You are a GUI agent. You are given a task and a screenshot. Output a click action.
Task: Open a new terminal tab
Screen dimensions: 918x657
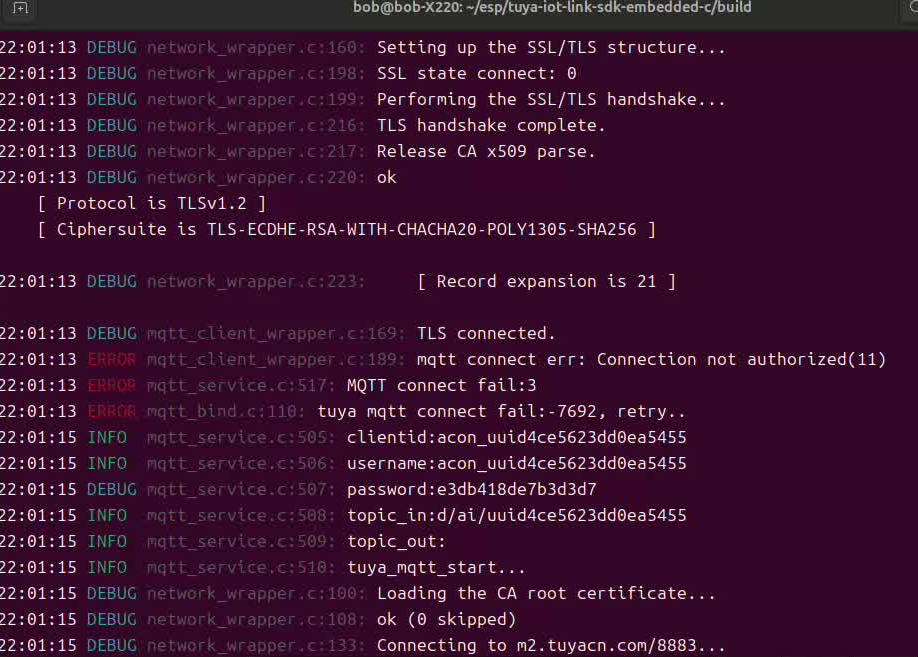[20, 8]
